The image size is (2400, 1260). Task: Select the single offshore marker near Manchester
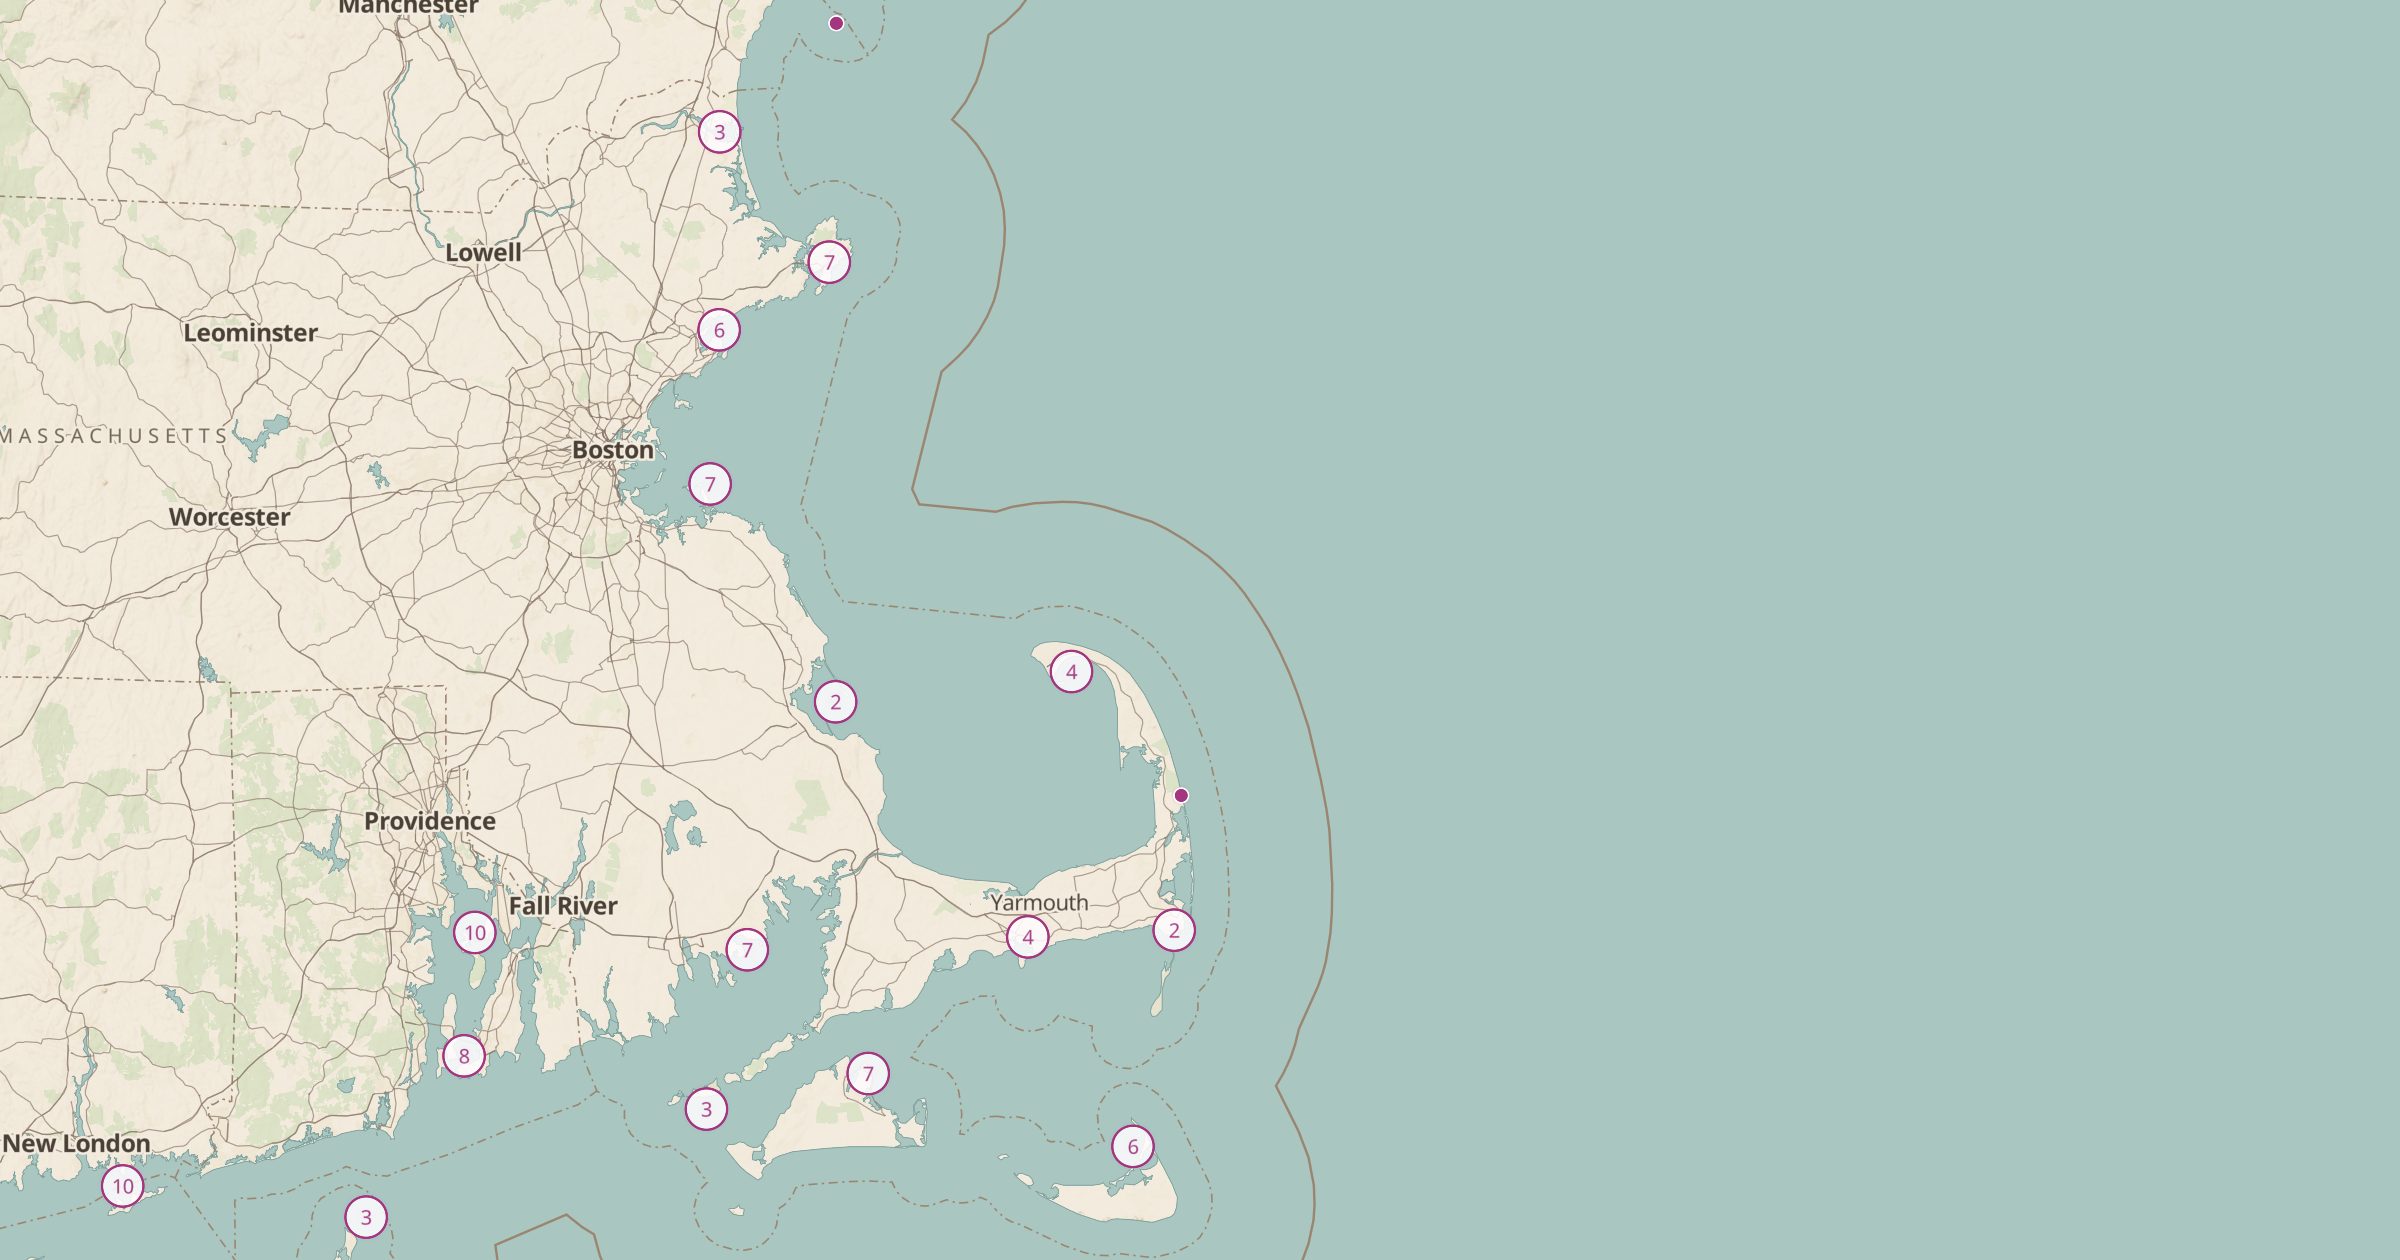pyautogui.click(x=836, y=23)
